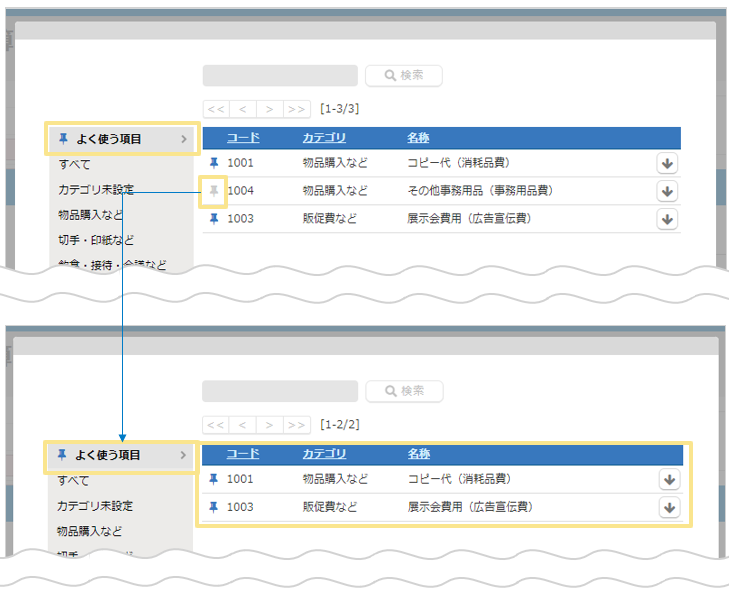Click the down arrow for その他事務用品 row

coord(668,191)
